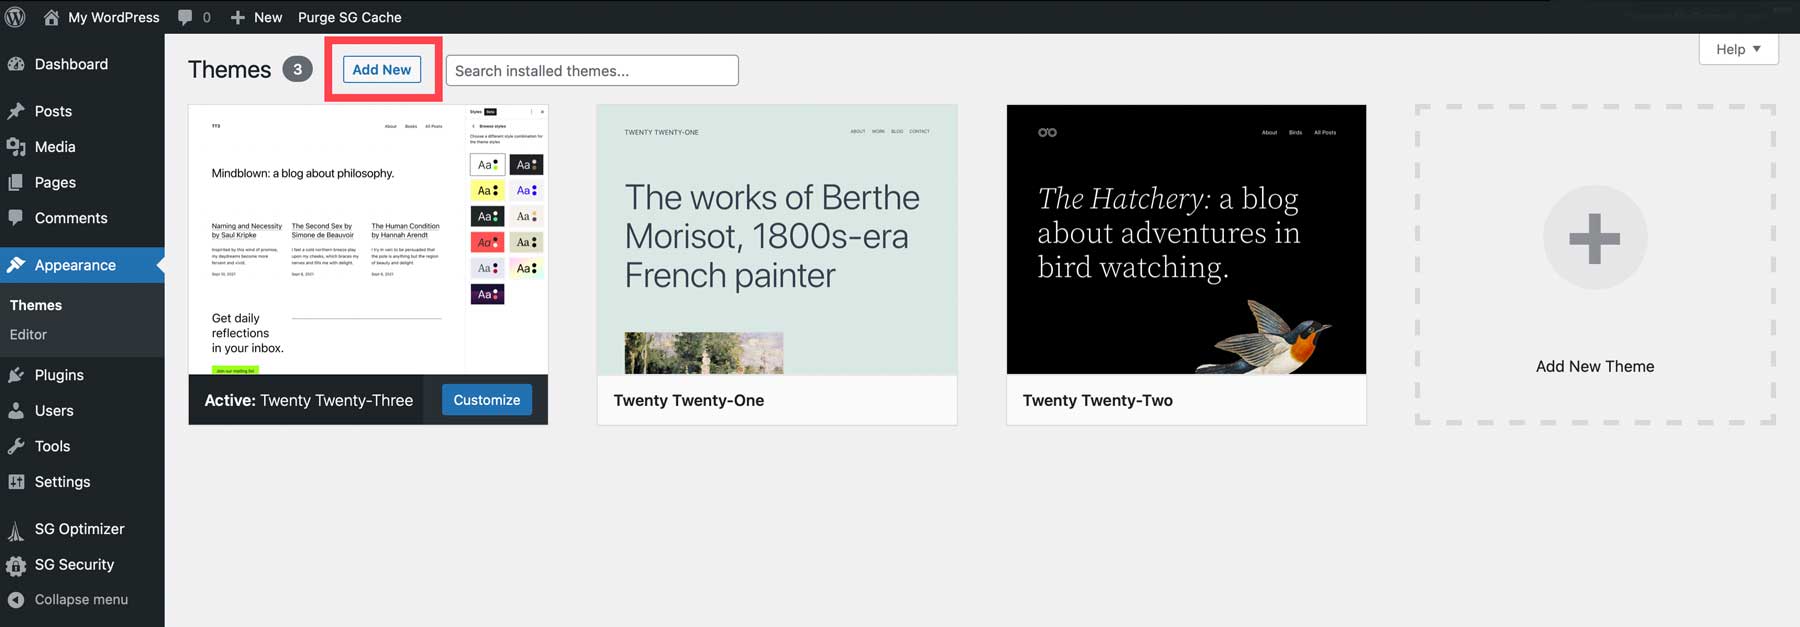
Task: Click the Pages icon in sidebar
Action: click(16, 182)
